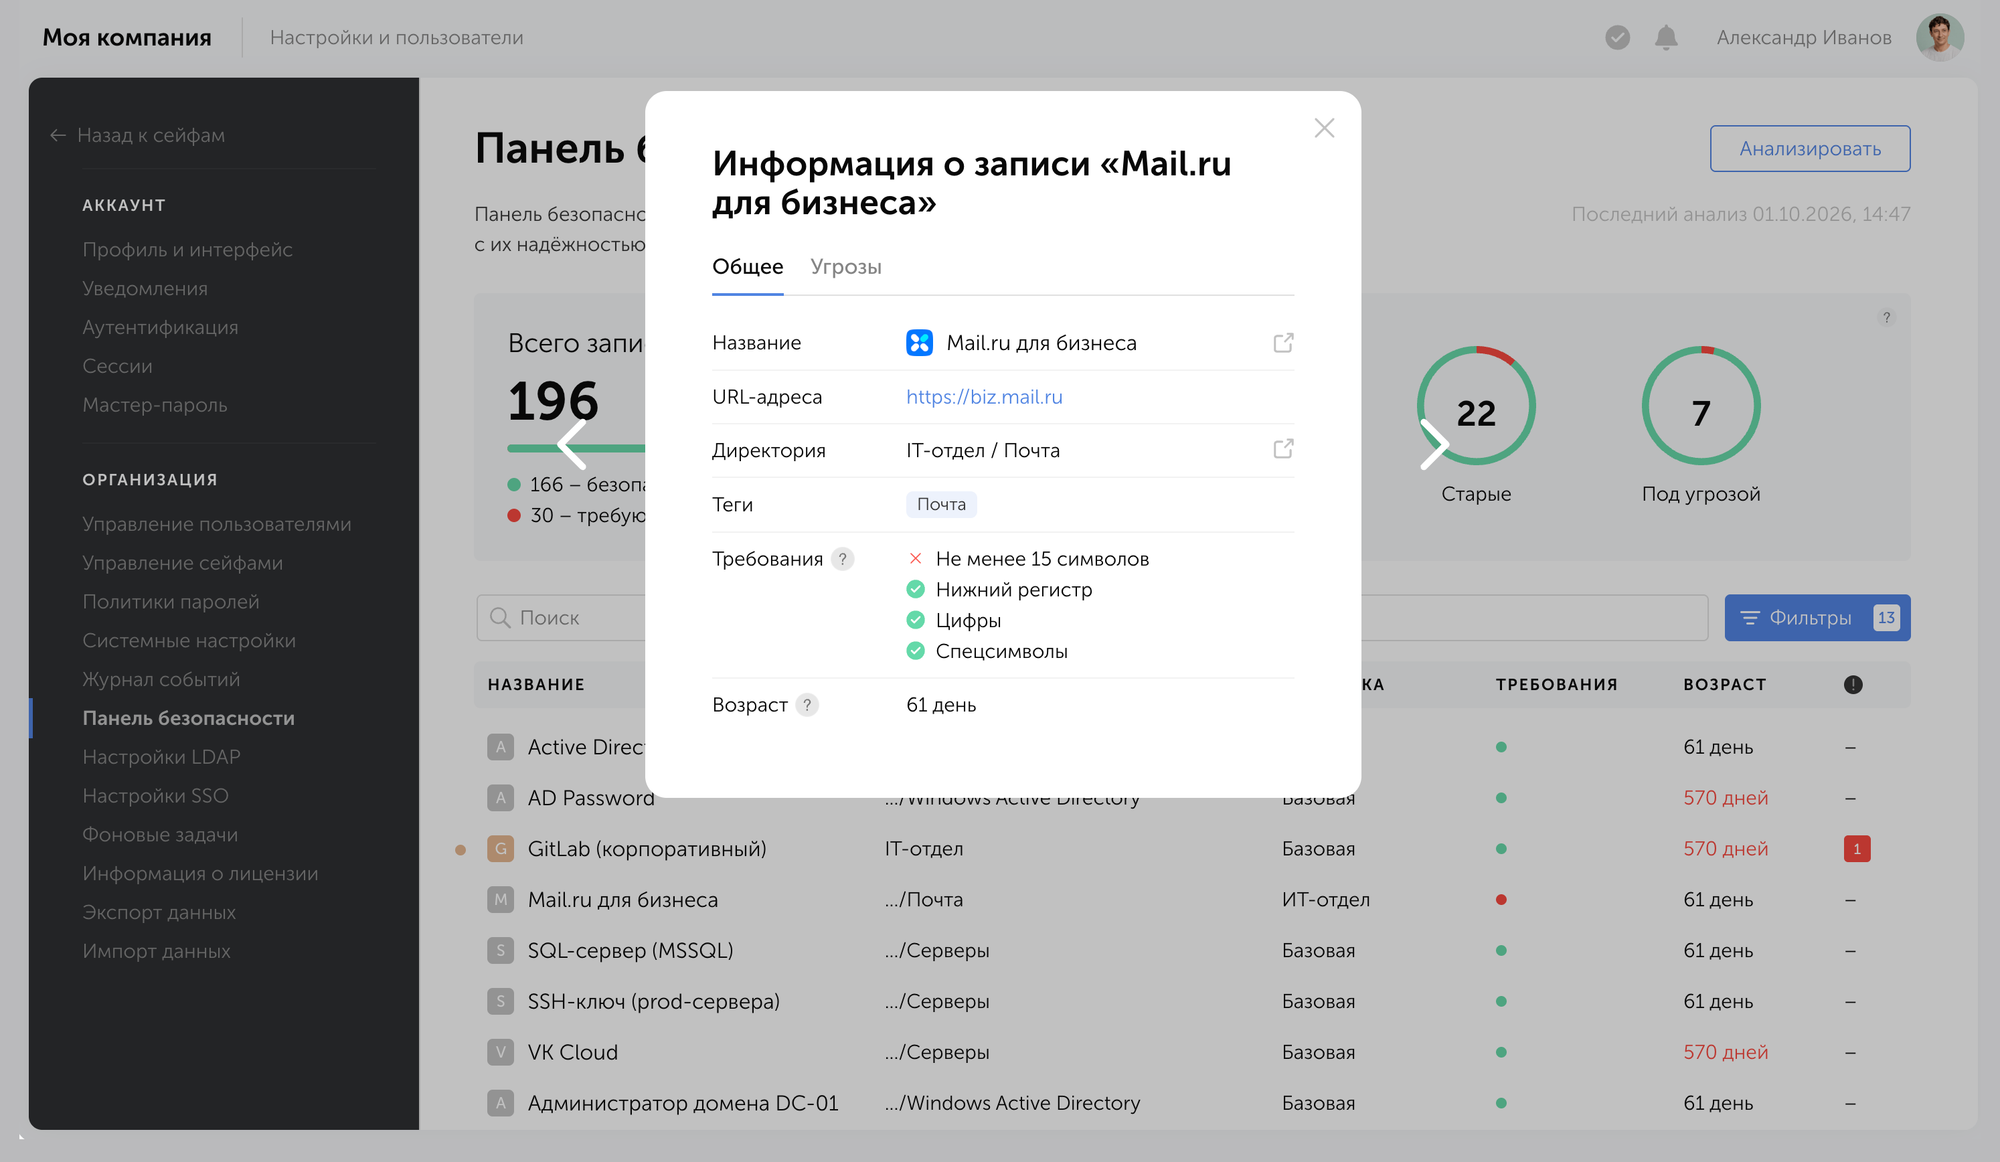Open user avatar of Александр Иванов
Image resolution: width=2000 pixels, height=1162 pixels.
click(x=1939, y=37)
